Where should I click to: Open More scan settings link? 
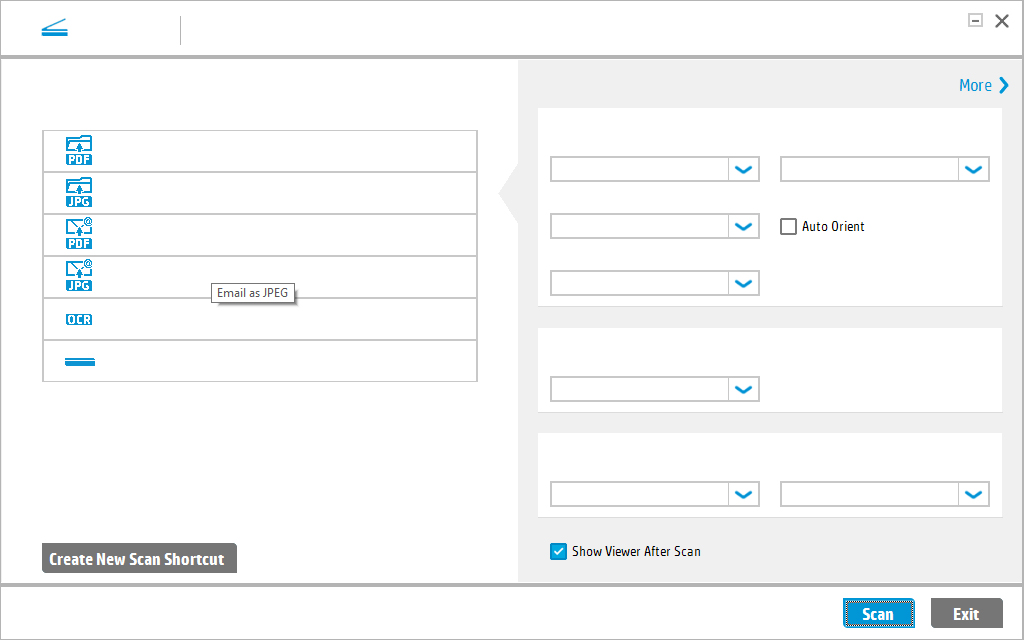point(973,85)
